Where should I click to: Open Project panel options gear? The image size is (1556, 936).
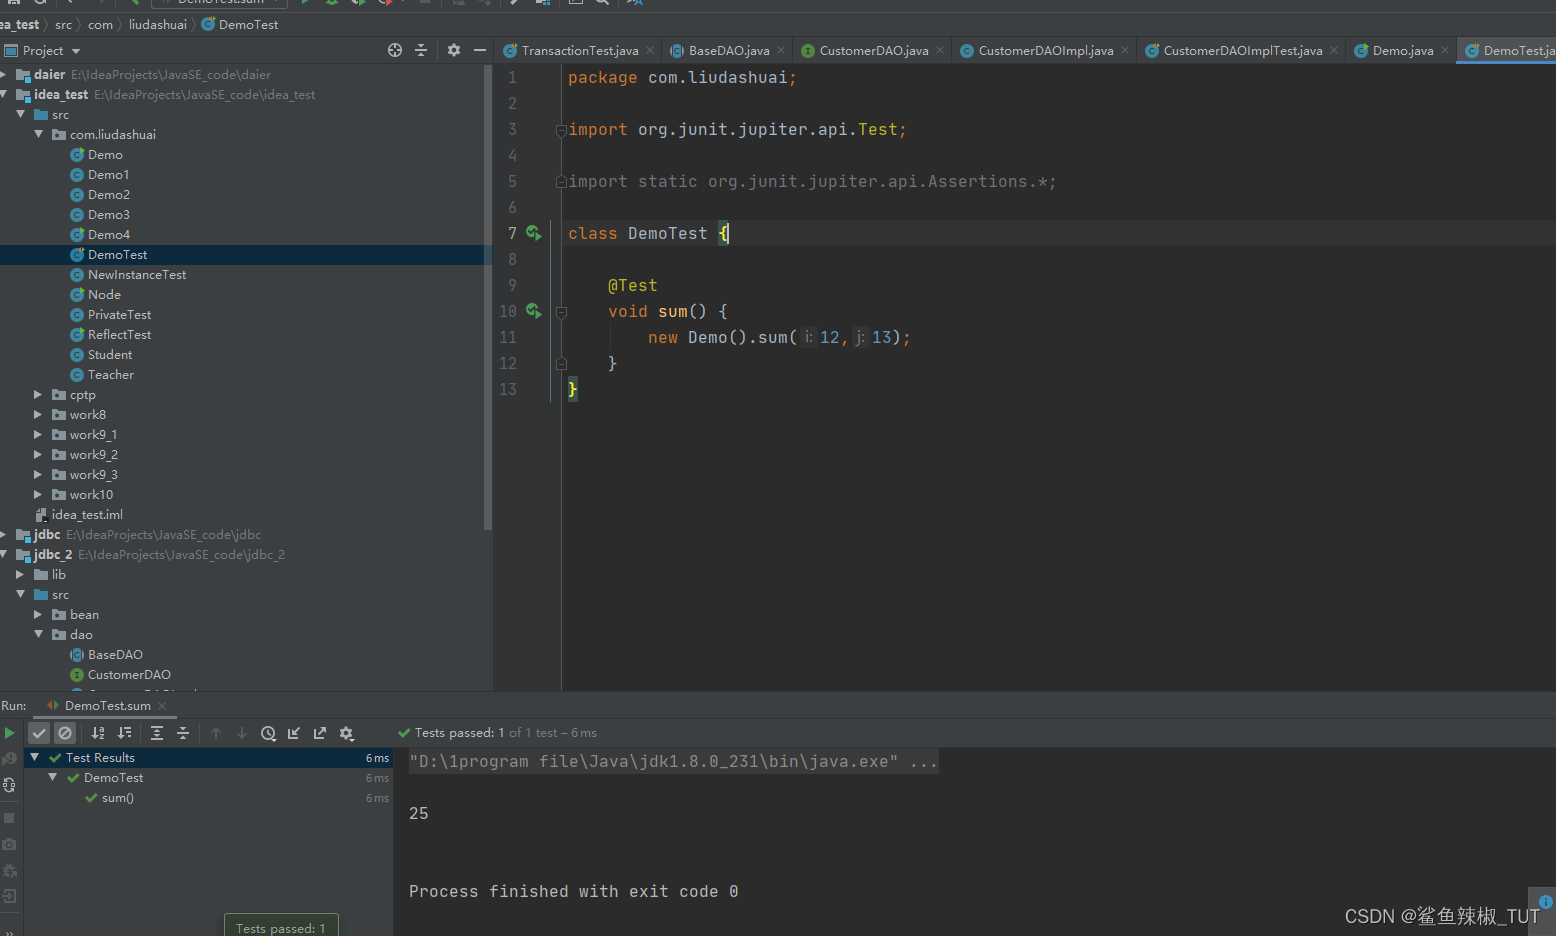[x=454, y=50]
